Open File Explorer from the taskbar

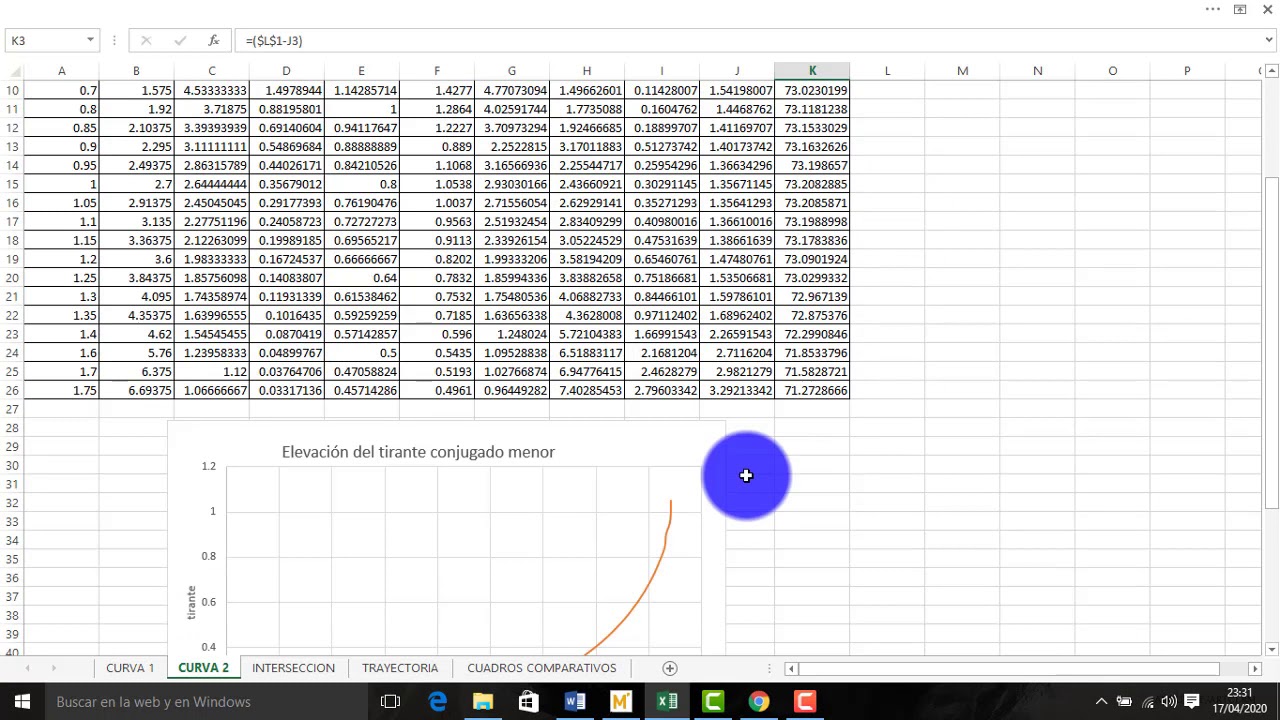(483, 702)
